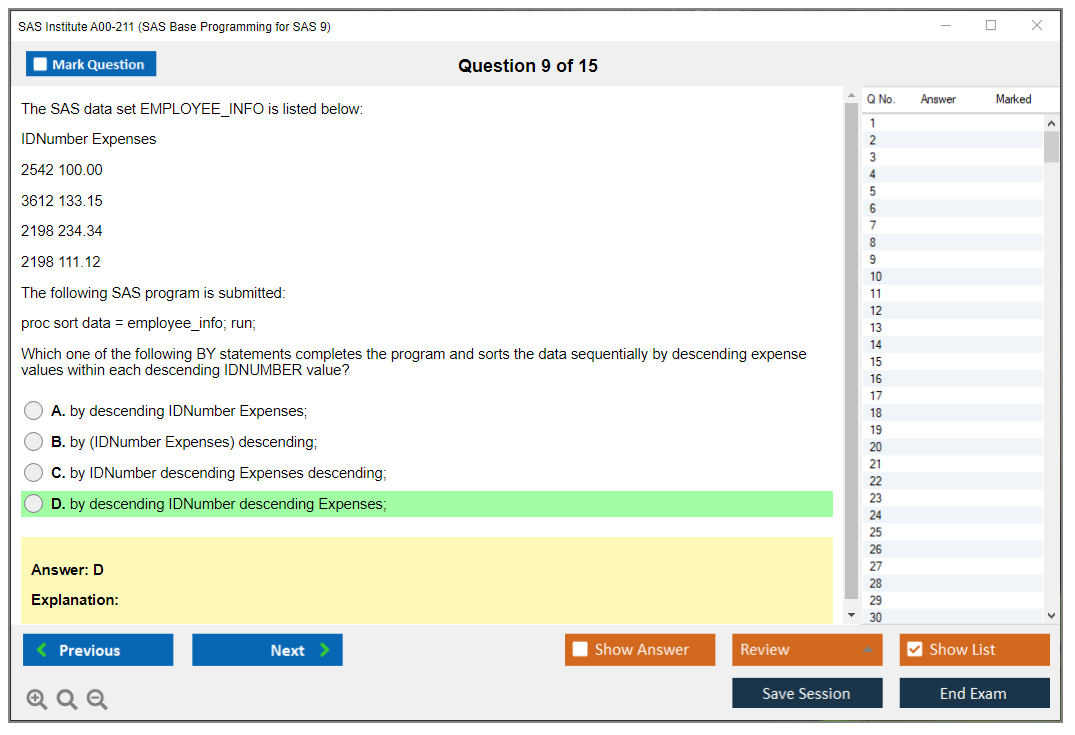Uncheck the Show List checkbox
Viewport: 1075px width, 735px height.
(914, 650)
